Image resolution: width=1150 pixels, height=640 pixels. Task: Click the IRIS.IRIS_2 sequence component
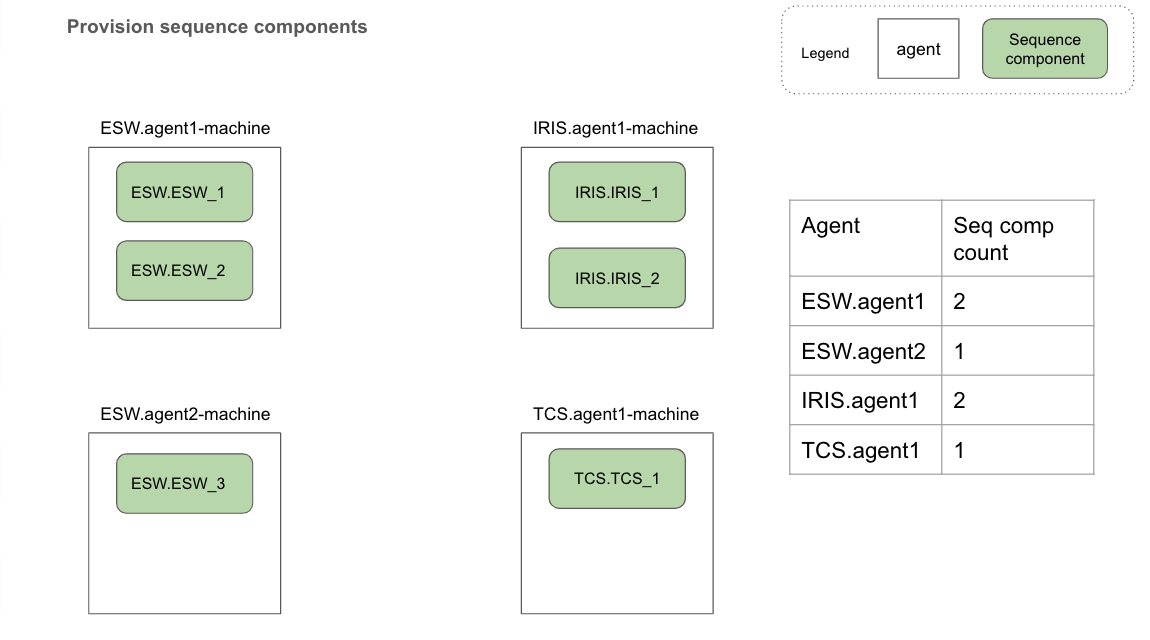617,278
